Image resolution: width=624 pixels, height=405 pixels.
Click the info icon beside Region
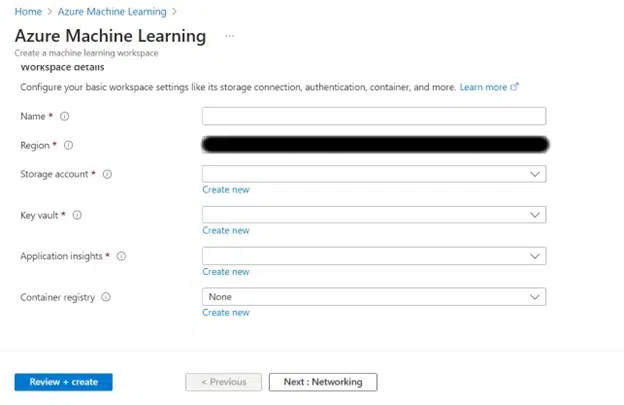click(69, 145)
